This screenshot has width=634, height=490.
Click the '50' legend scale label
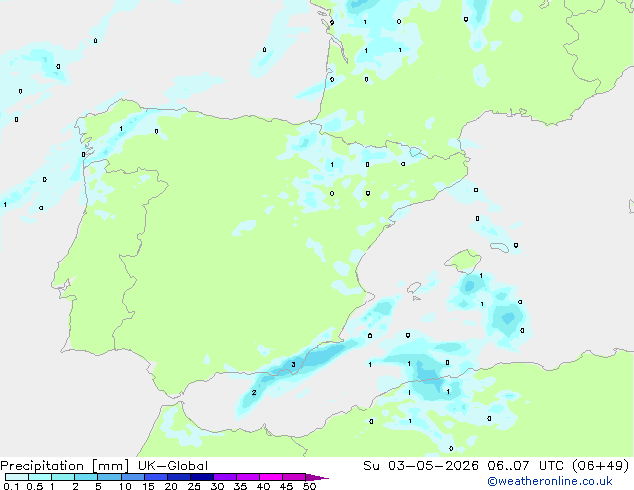310,486
